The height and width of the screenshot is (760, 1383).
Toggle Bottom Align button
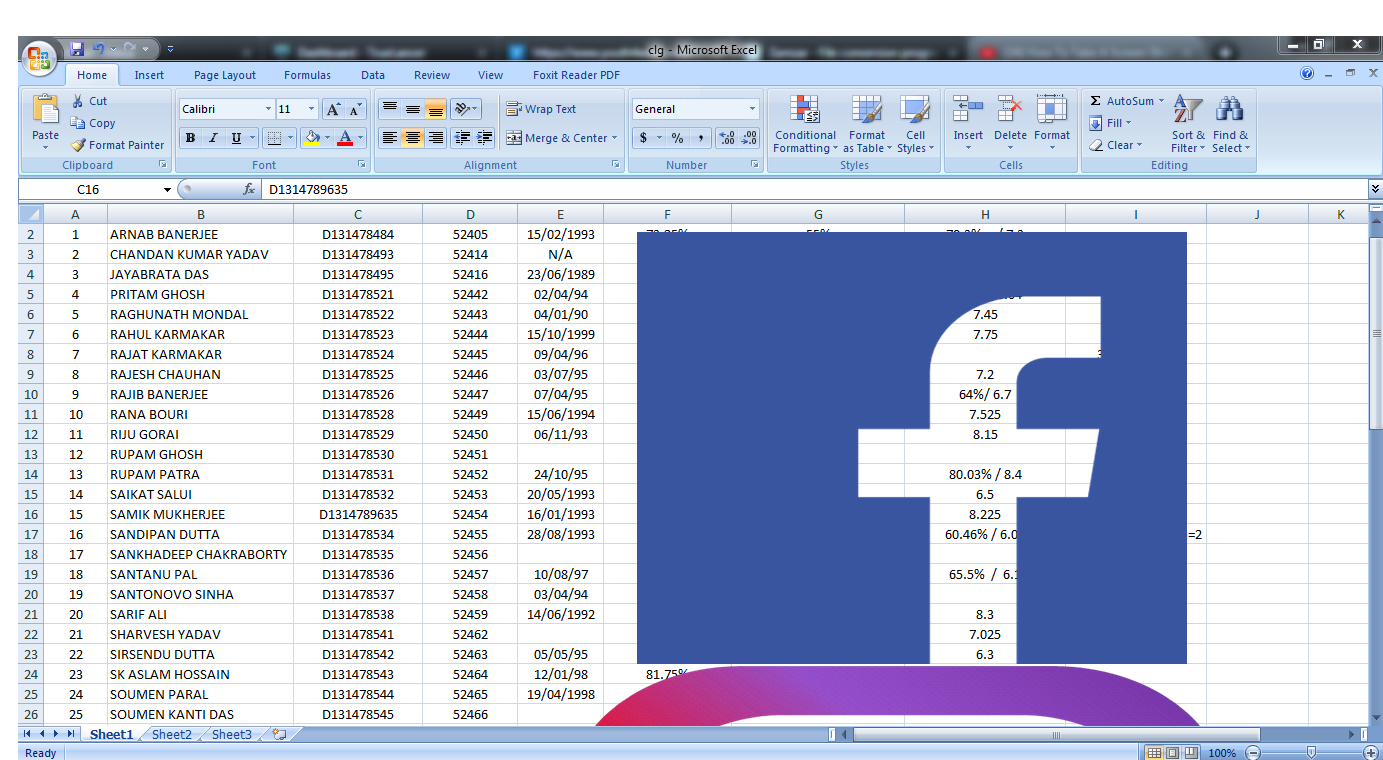pyautogui.click(x=435, y=109)
